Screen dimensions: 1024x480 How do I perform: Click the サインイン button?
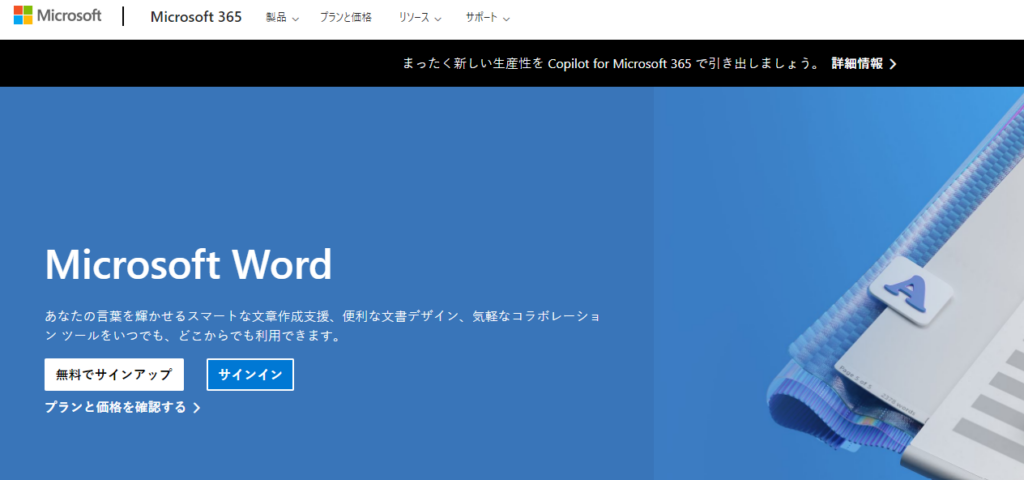click(250, 375)
